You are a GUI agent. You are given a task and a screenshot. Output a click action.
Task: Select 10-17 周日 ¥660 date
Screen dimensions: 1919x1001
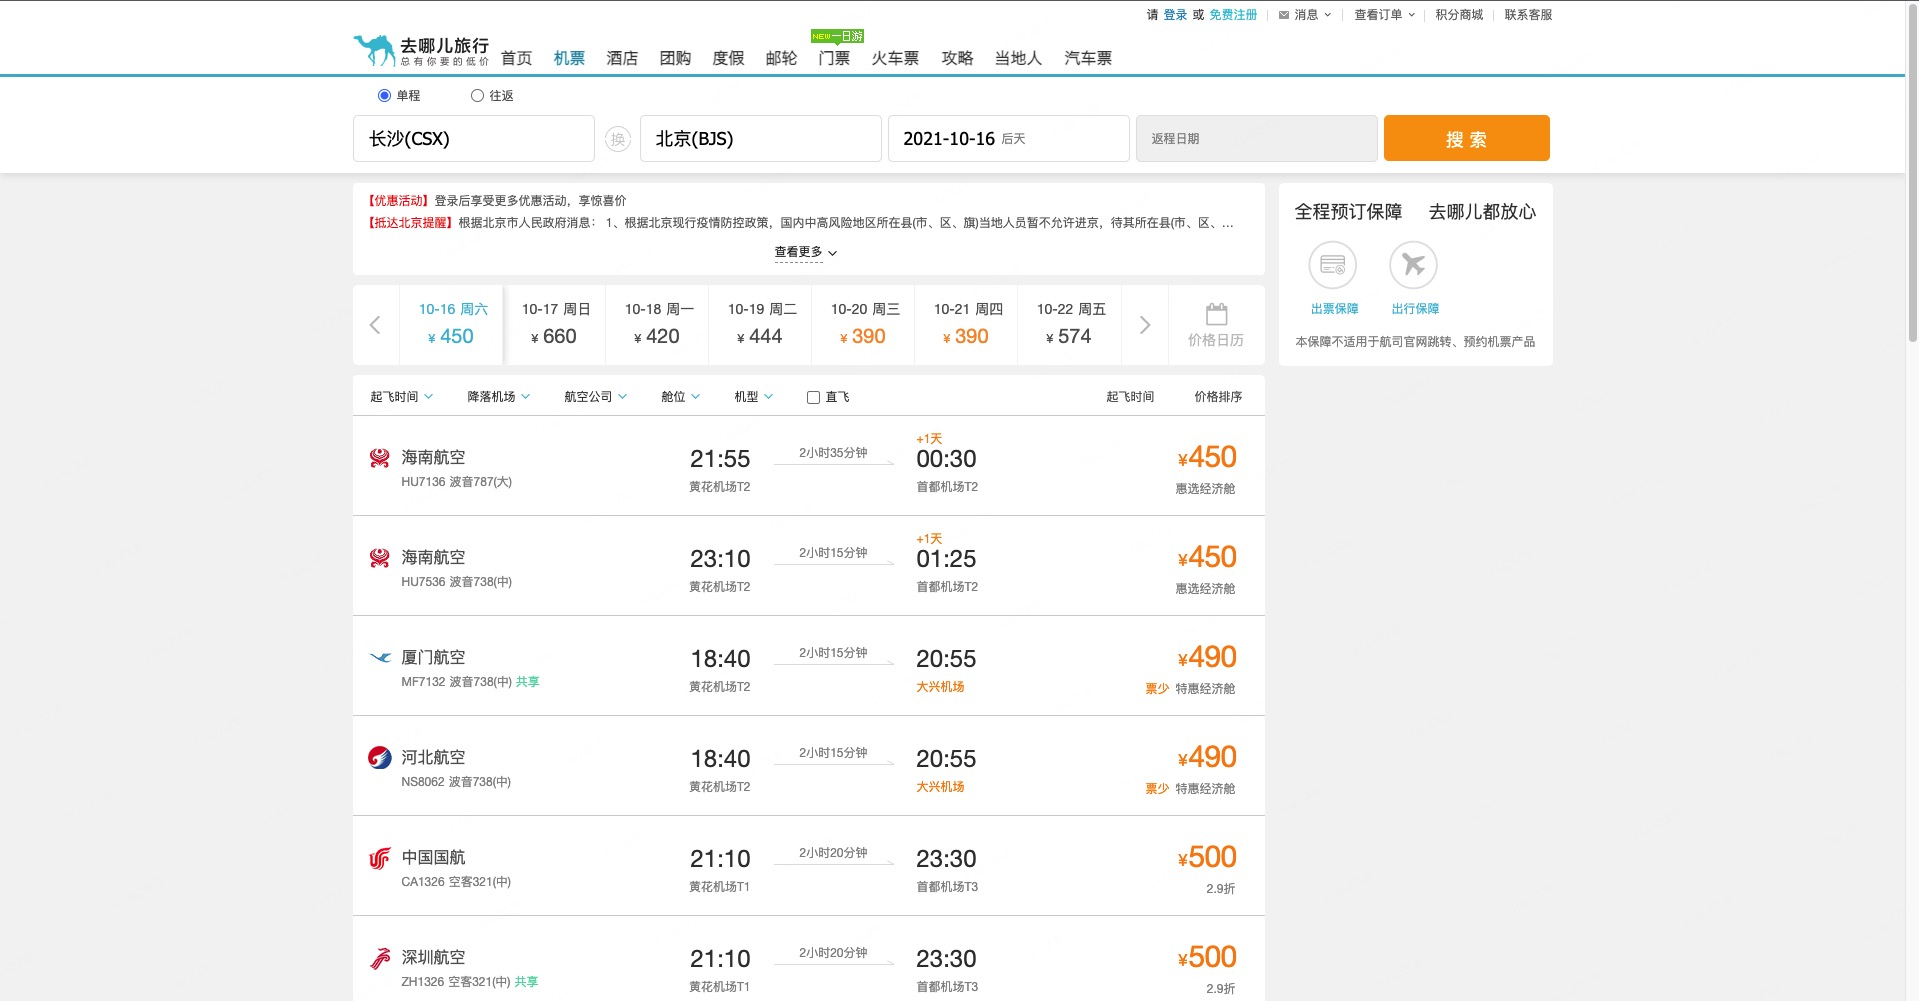[x=555, y=325]
